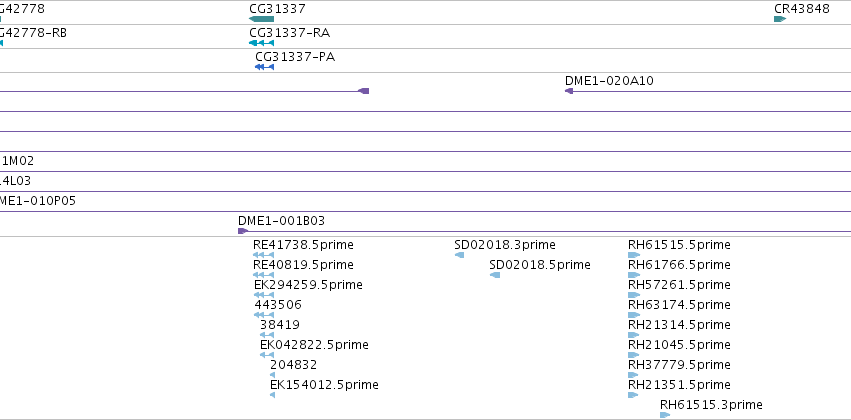Select the EK294259.5prime EST glyph

click(264, 295)
